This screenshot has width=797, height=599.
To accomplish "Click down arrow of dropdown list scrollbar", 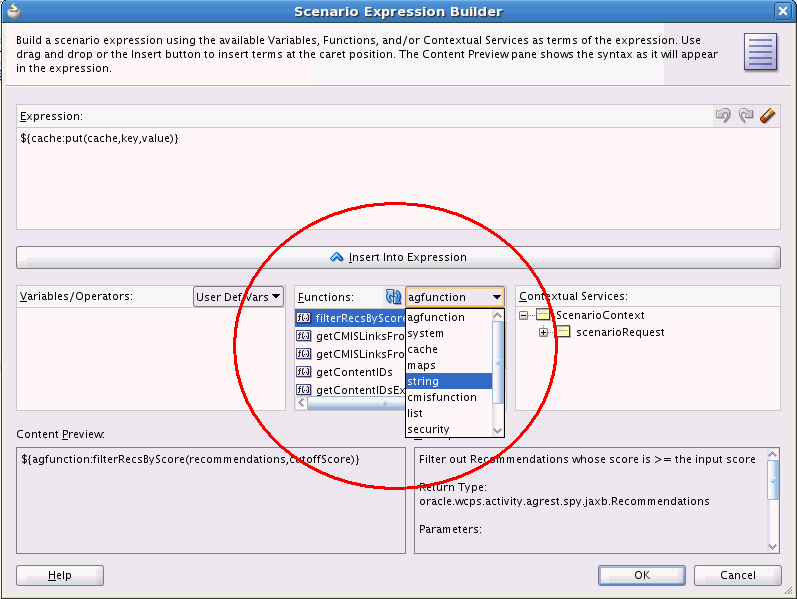I will [498, 431].
